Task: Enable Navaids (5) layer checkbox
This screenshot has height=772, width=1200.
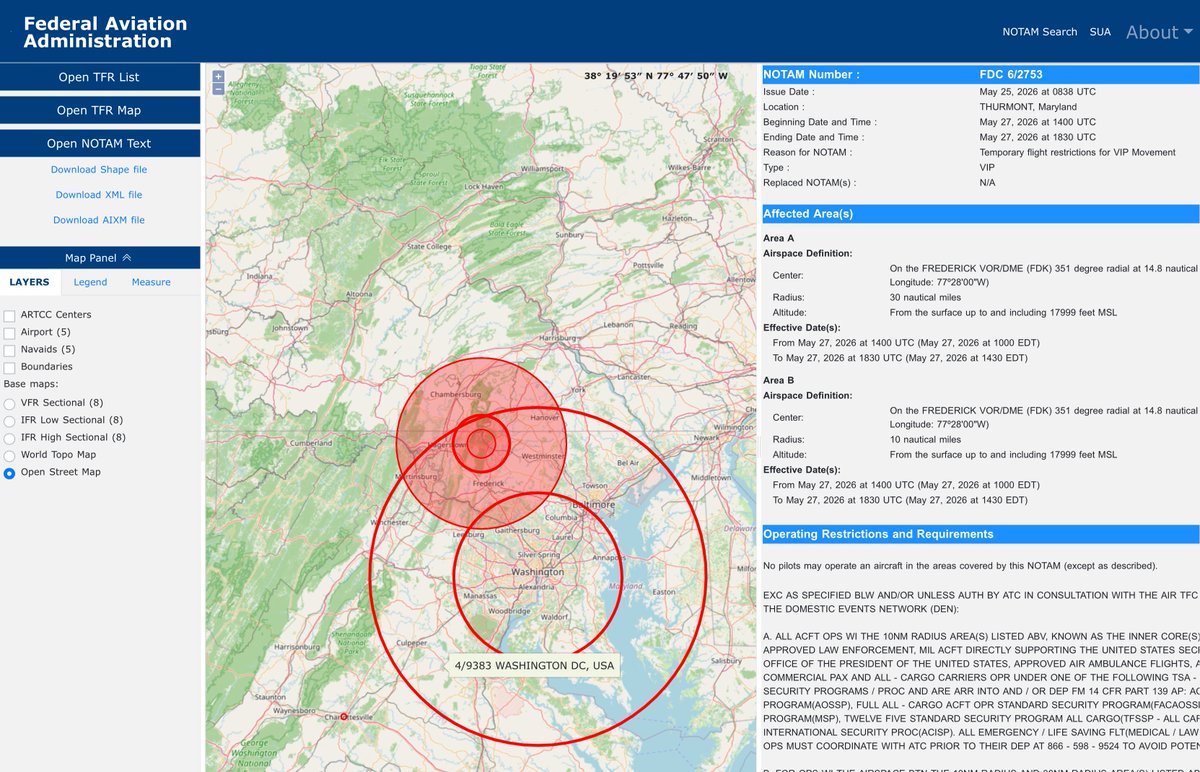Action: 9,350
